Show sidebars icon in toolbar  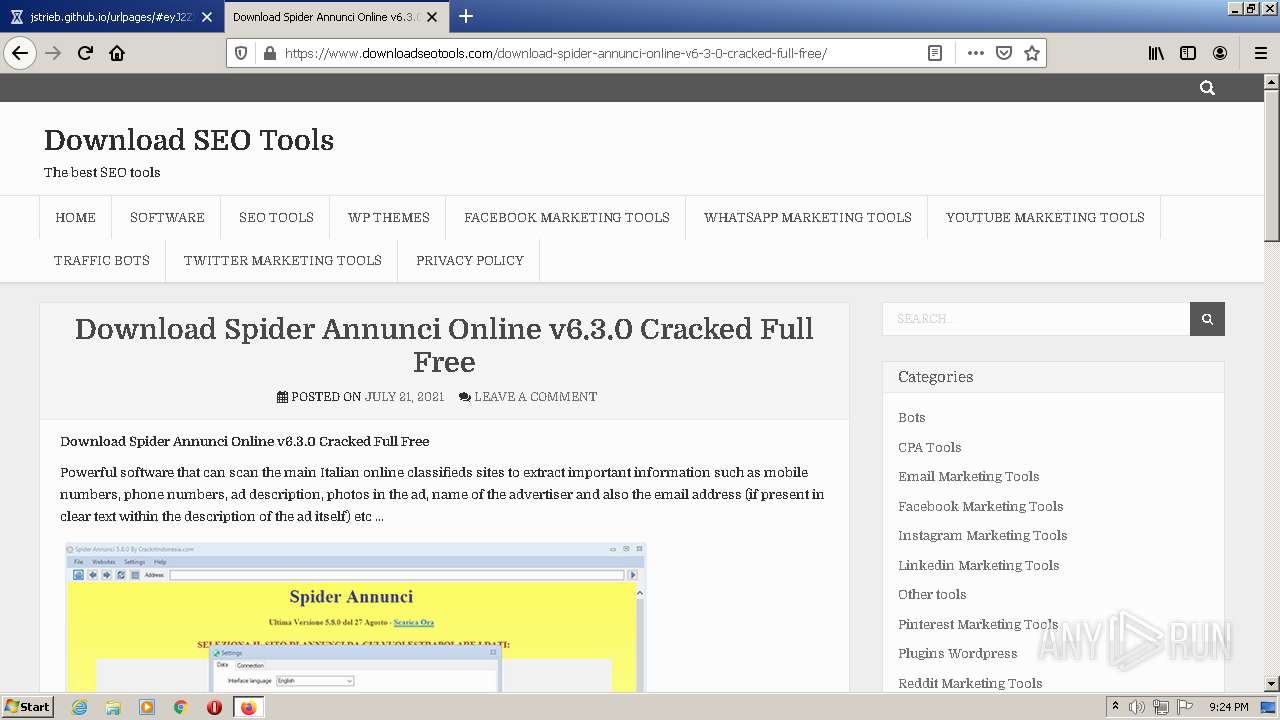(x=1188, y=53)
